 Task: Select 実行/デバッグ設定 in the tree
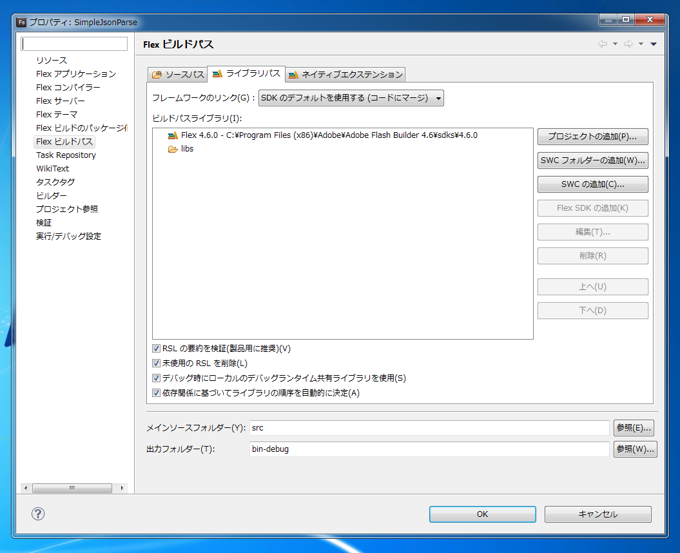[x=69, y=236]
